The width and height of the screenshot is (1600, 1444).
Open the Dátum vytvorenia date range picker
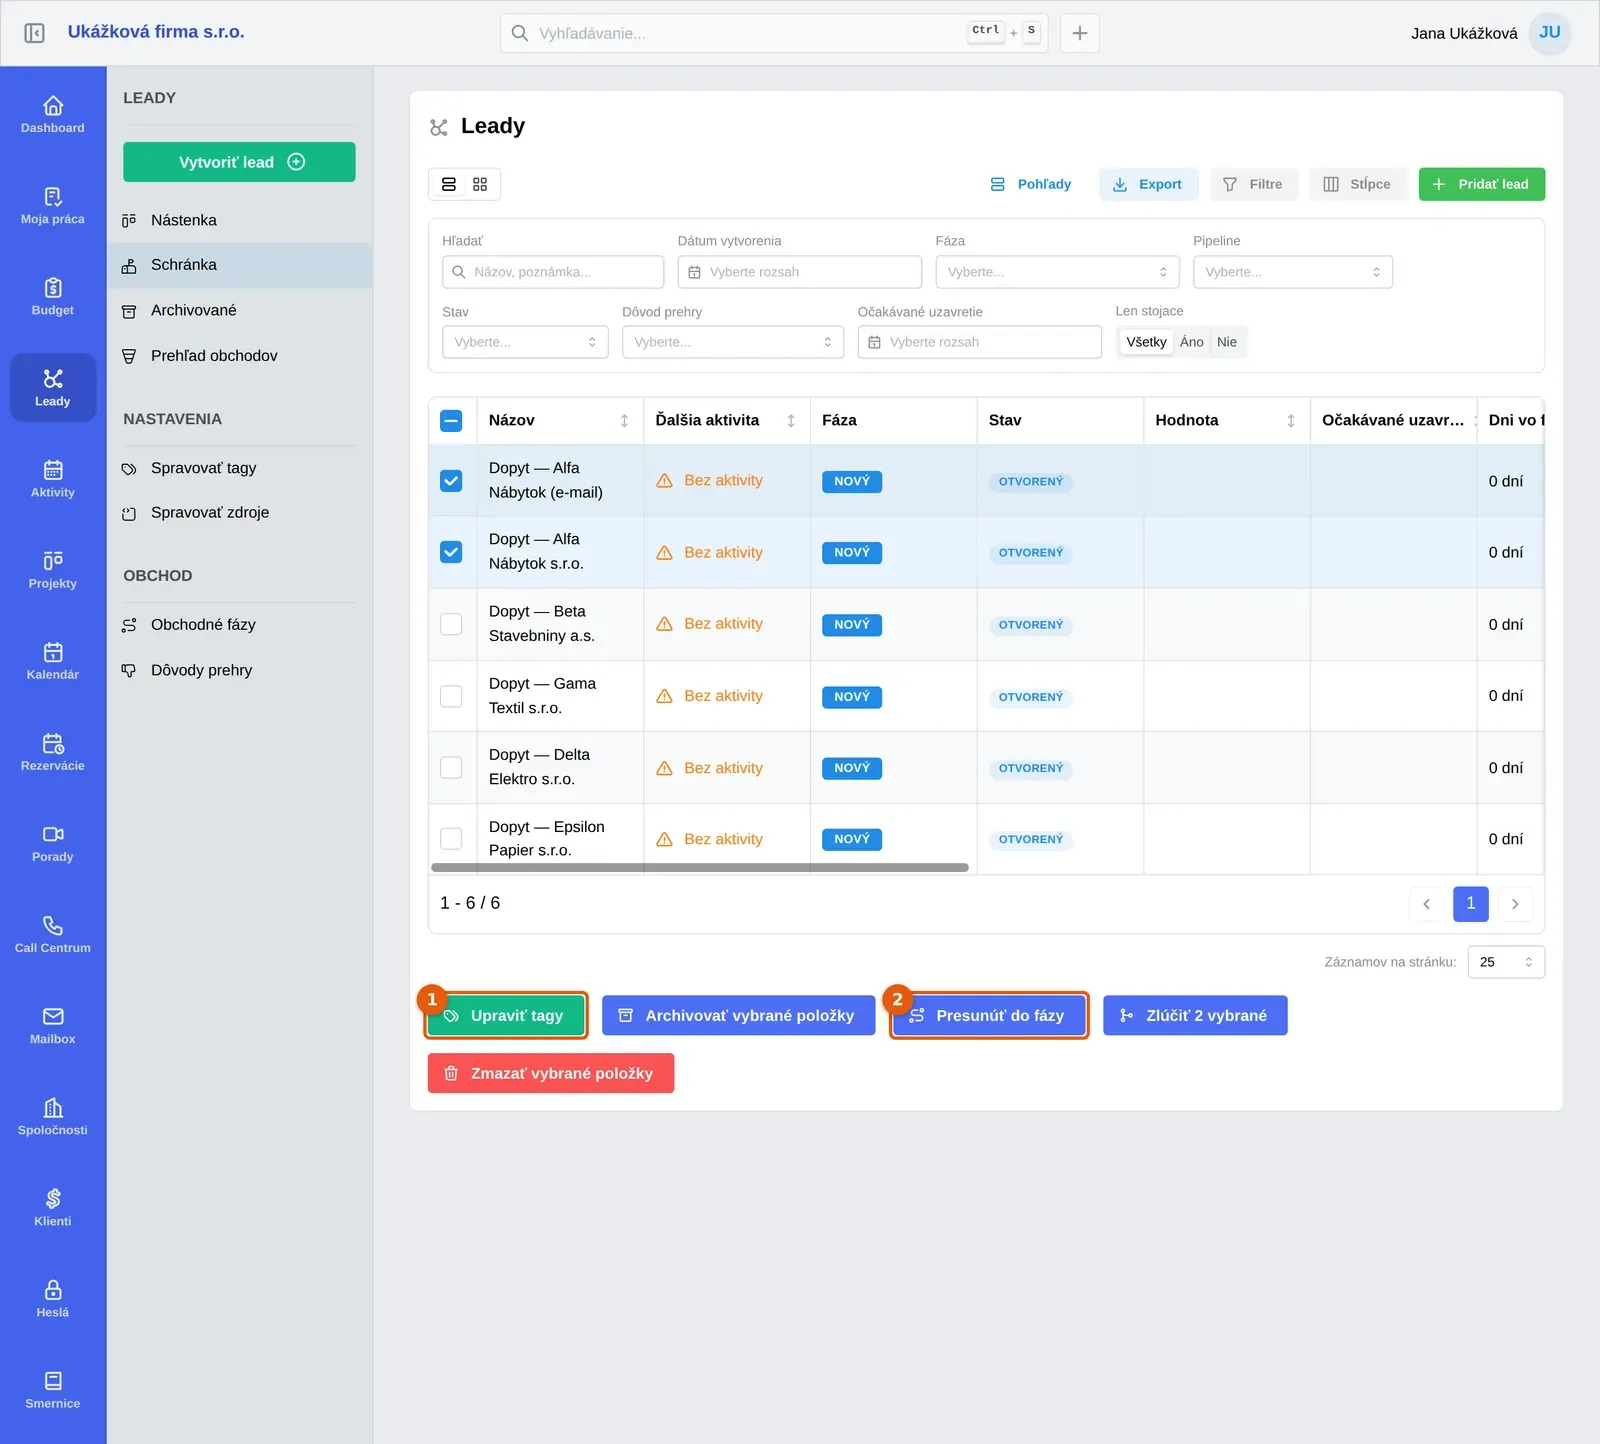799,272
